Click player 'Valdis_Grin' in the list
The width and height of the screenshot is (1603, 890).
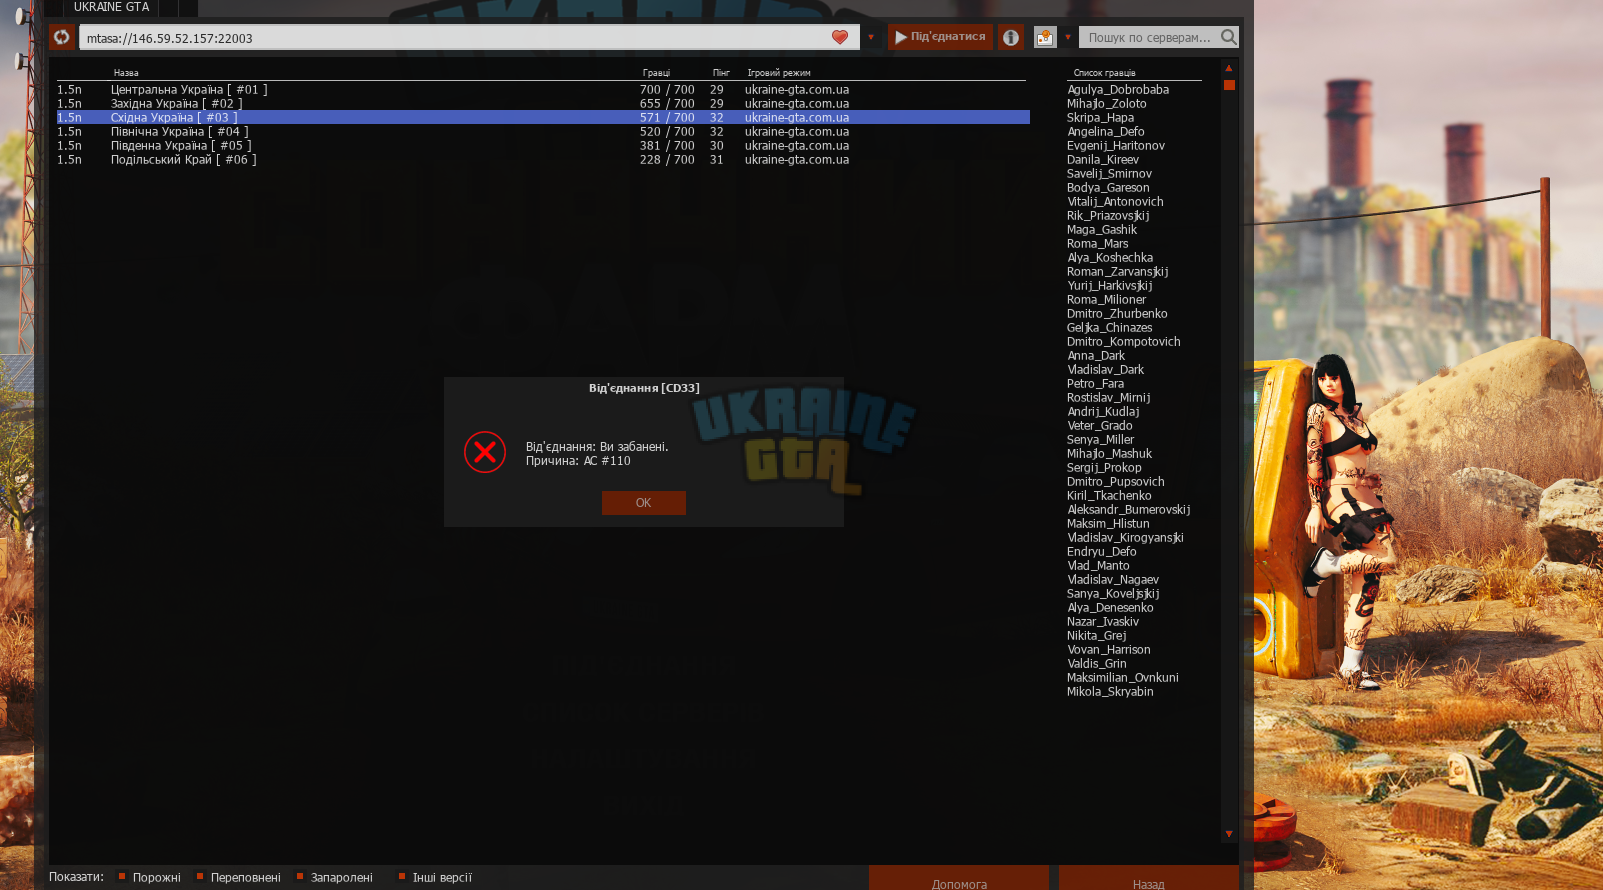coord(1097,663)
